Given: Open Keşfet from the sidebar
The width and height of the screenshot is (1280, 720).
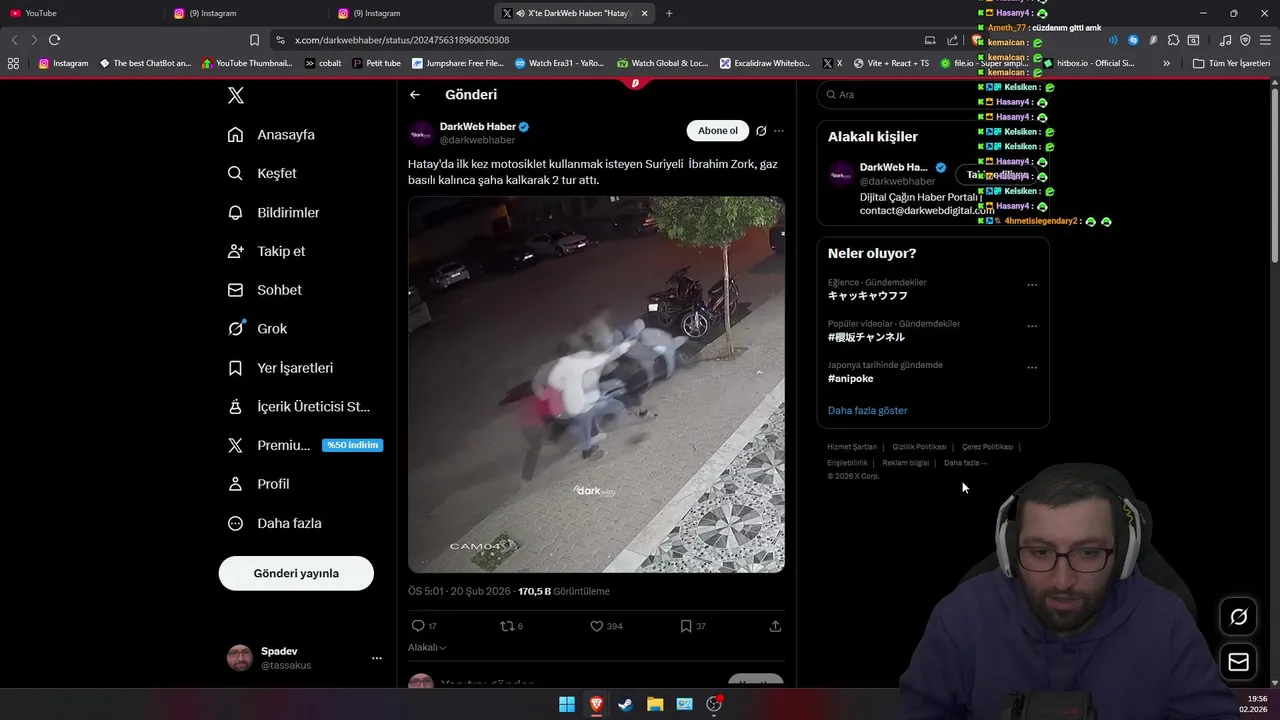Looking at the screenshot, I should [262, 173].
